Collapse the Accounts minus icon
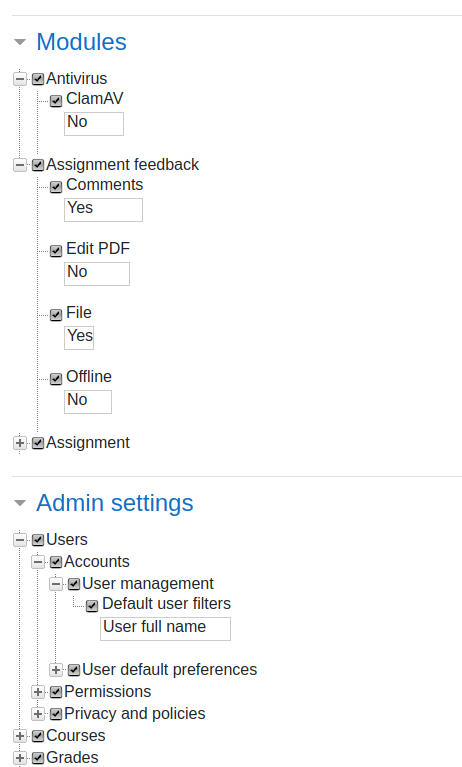462x767 pixels. pos(38,562)
